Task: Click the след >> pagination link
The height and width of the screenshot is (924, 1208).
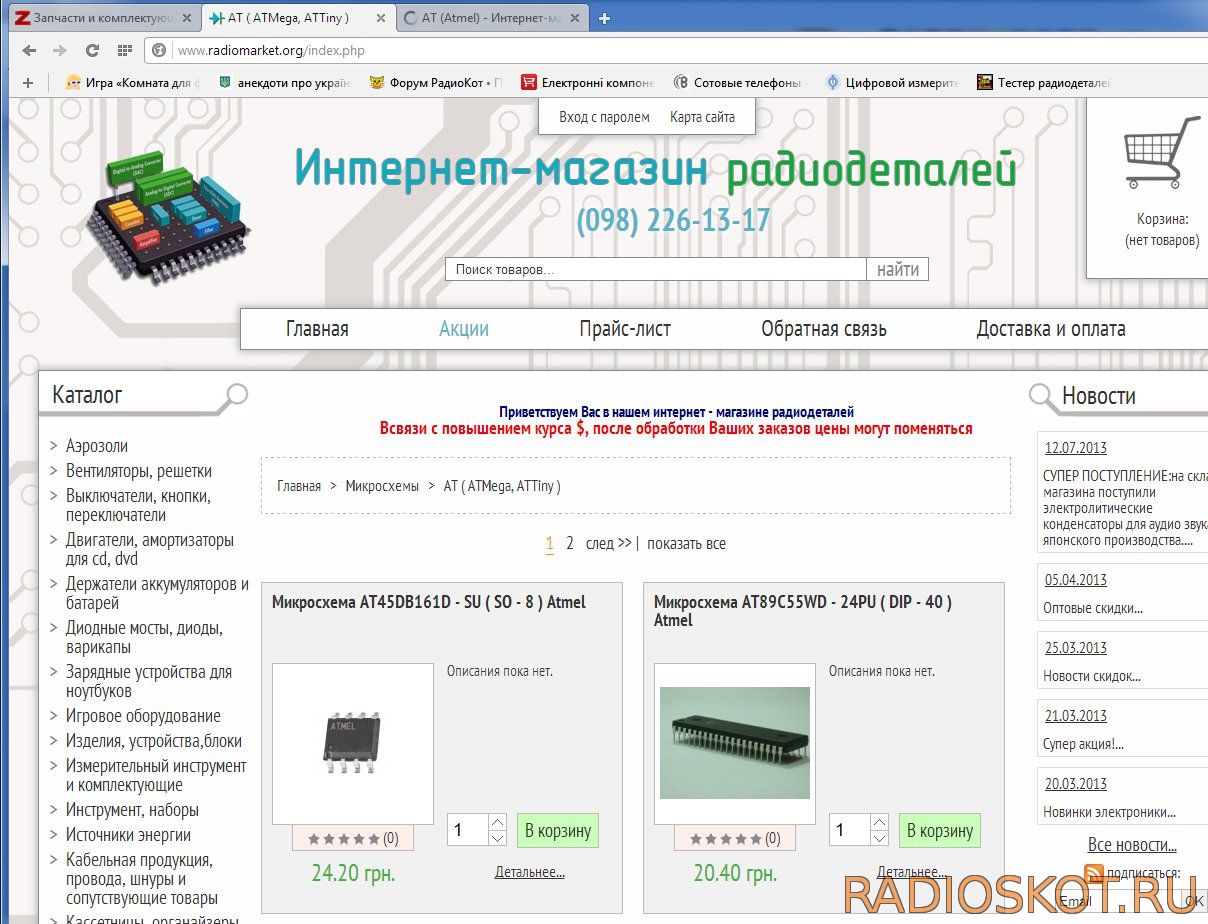Action: click(x=608, y=543)
